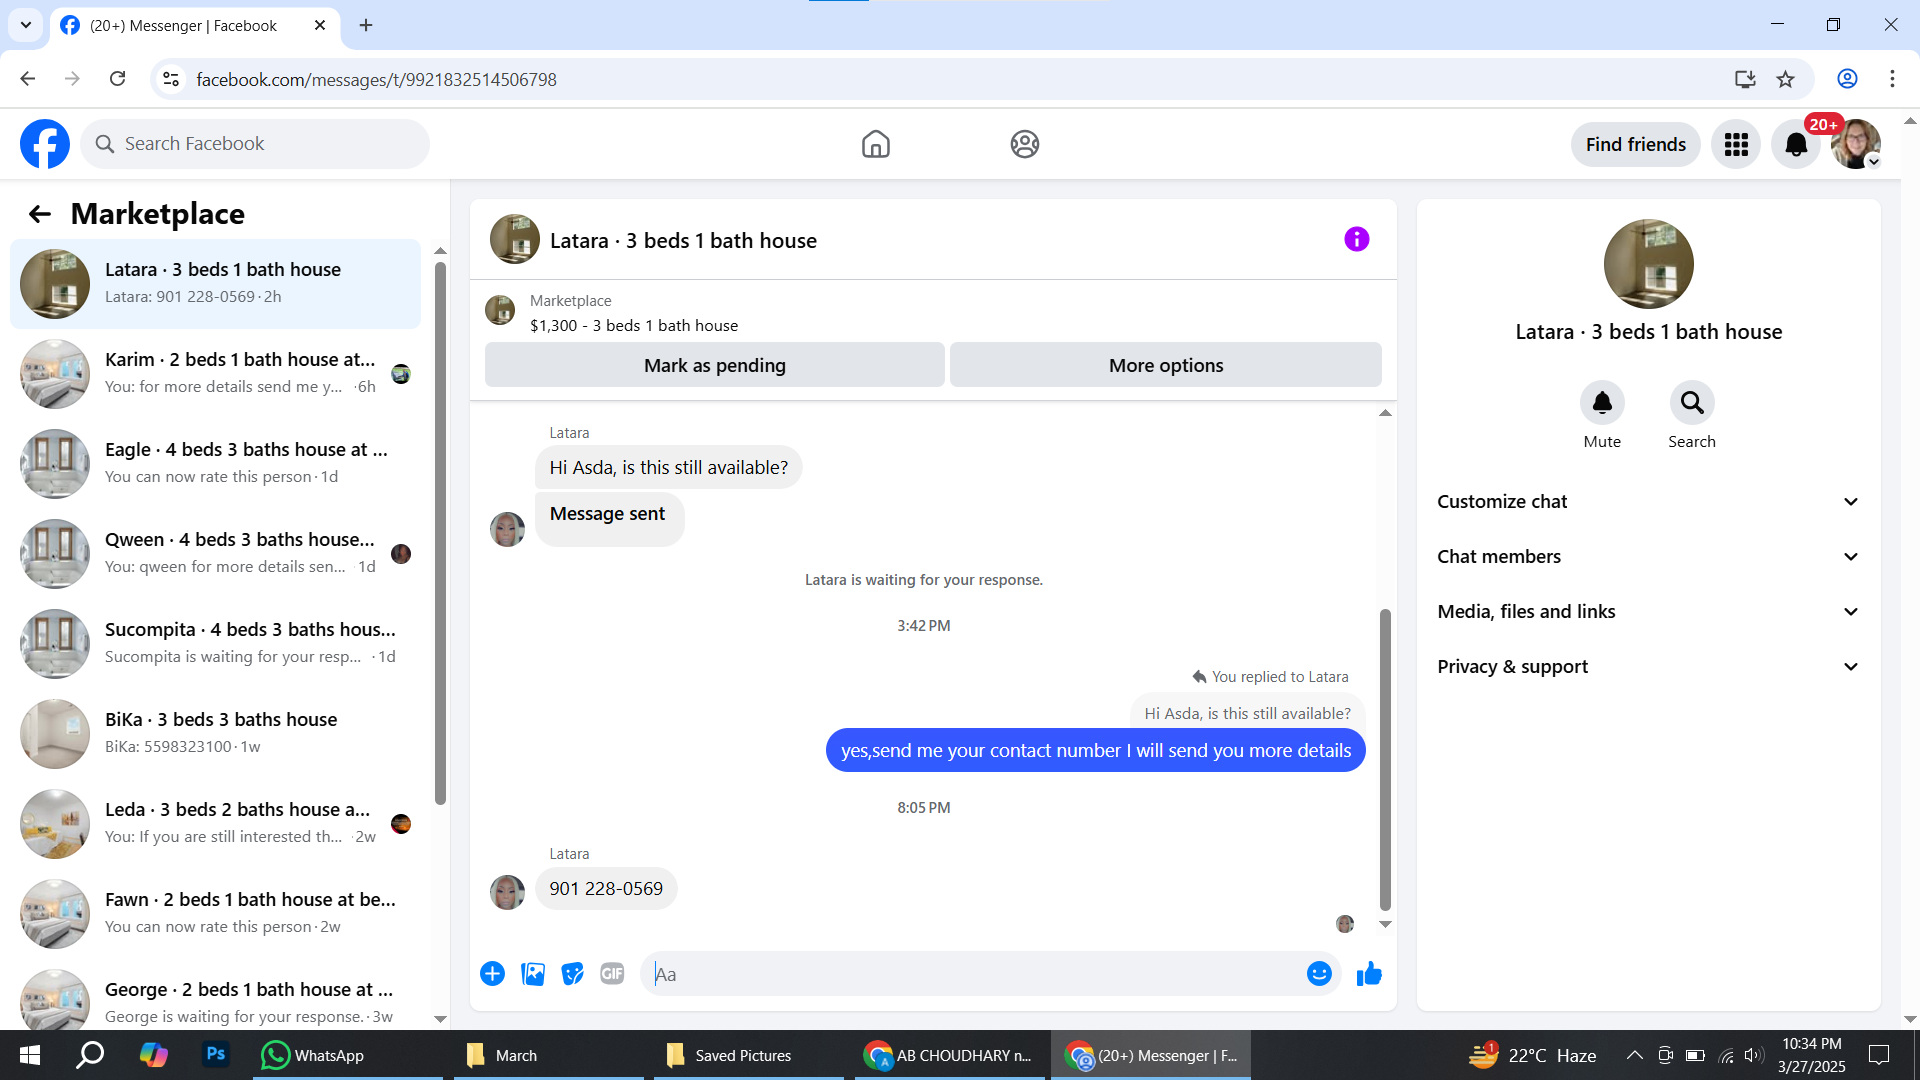Focus the Search Facebook field

click(x=255, y=144)
